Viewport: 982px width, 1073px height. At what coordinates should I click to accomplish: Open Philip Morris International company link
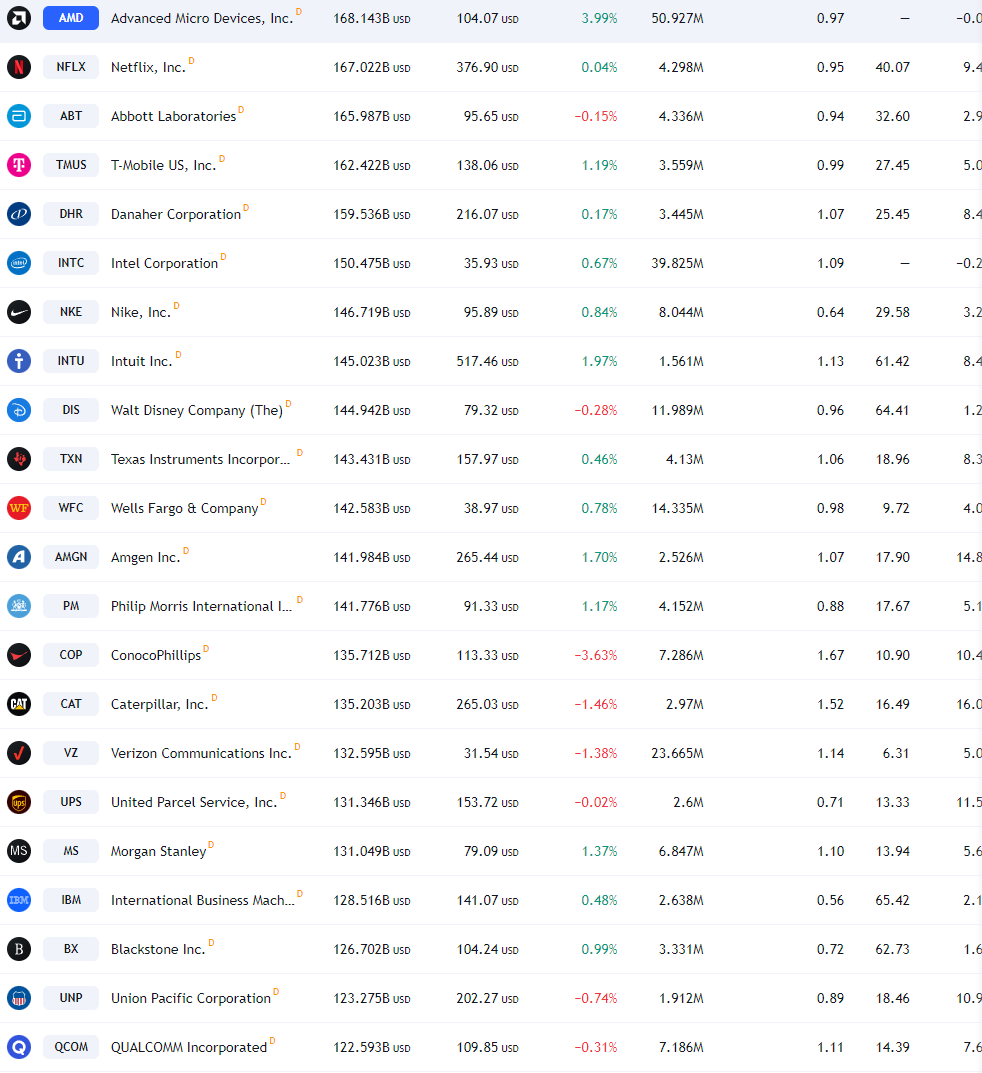point(201,606)
